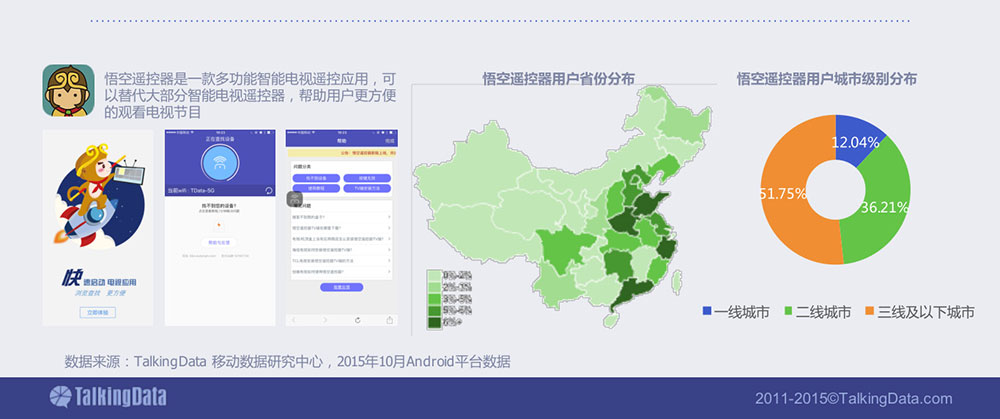Tap the refresh icon beside TData-5G wifi
Image resolution: width=1000 pixels, height=419 pixels.
coord(268,190)
